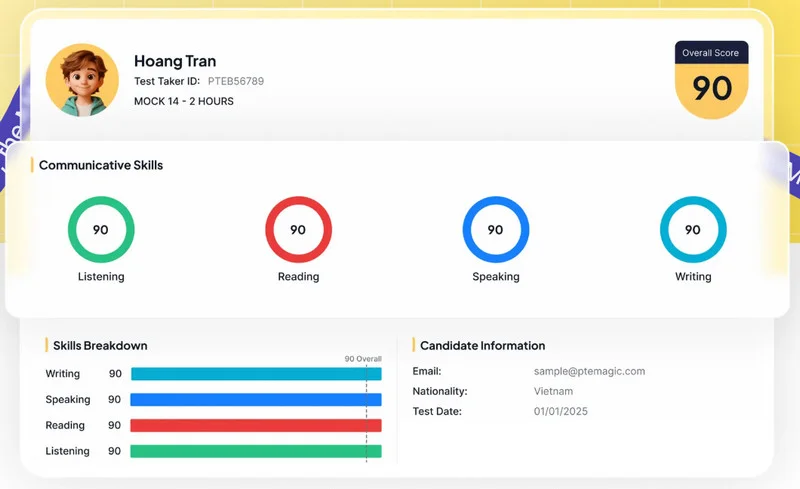The width and height of the screenshot is (800, 489).
Task: Select the teal Writing score ring
Action: tap(693, 230)
